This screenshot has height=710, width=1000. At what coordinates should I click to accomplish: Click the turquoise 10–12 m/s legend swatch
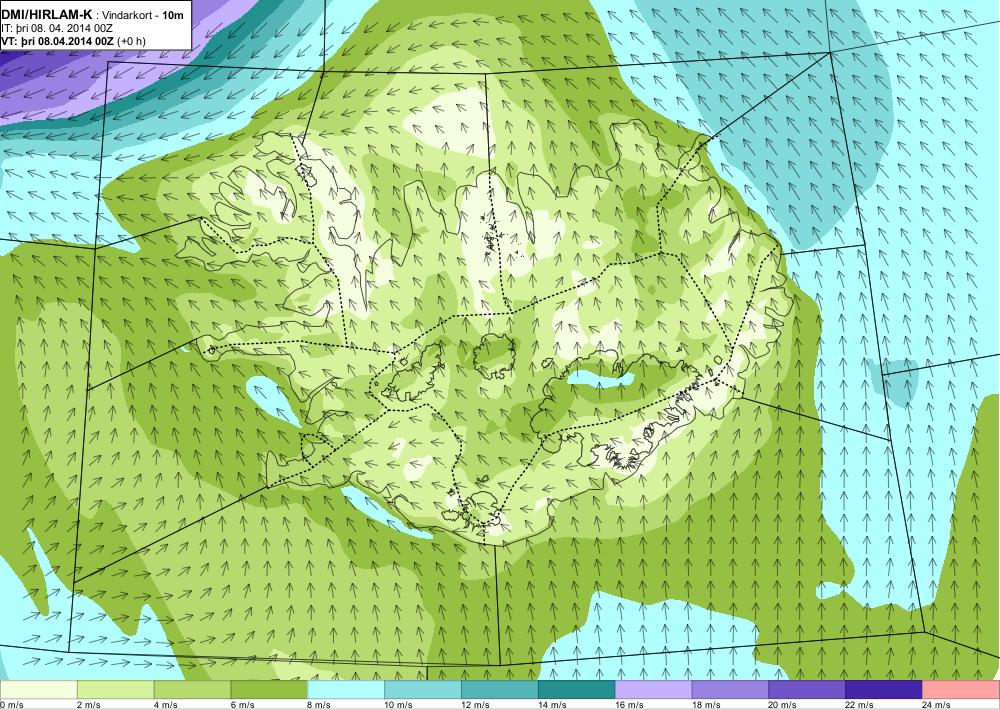pos(423,690)
